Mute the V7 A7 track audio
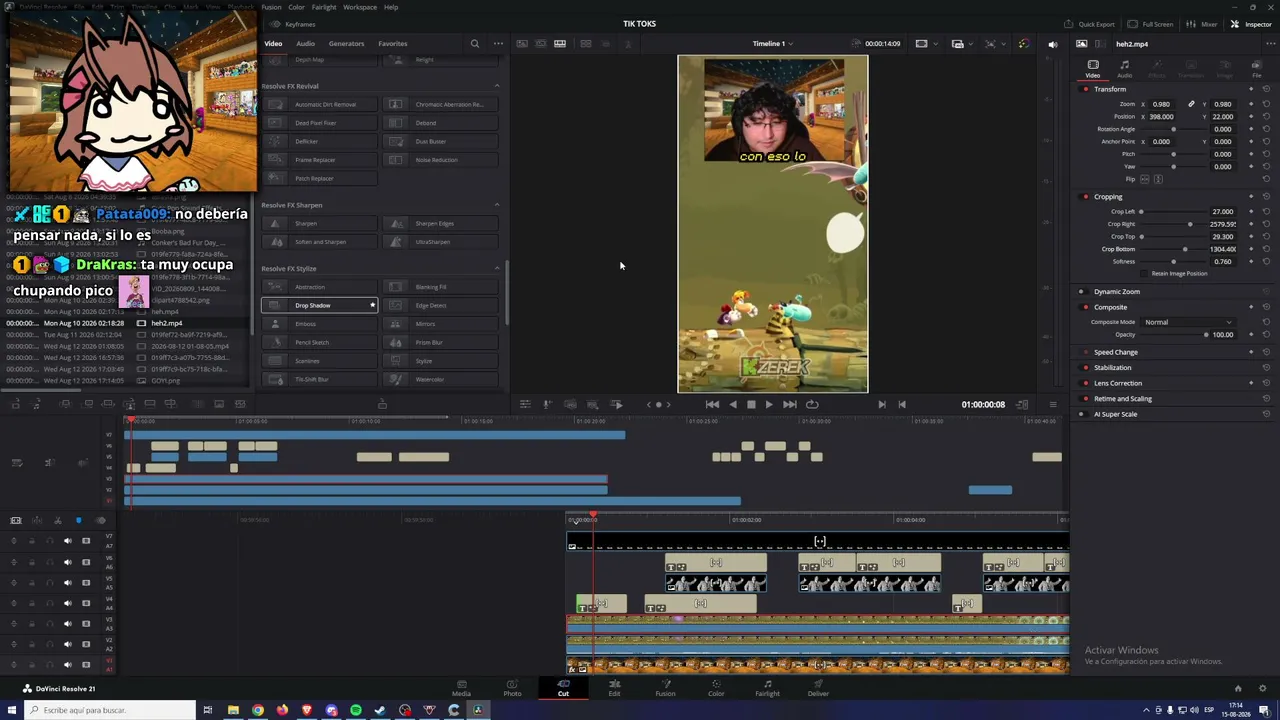The image size is (1280, 720). click(x=68, y=541)
